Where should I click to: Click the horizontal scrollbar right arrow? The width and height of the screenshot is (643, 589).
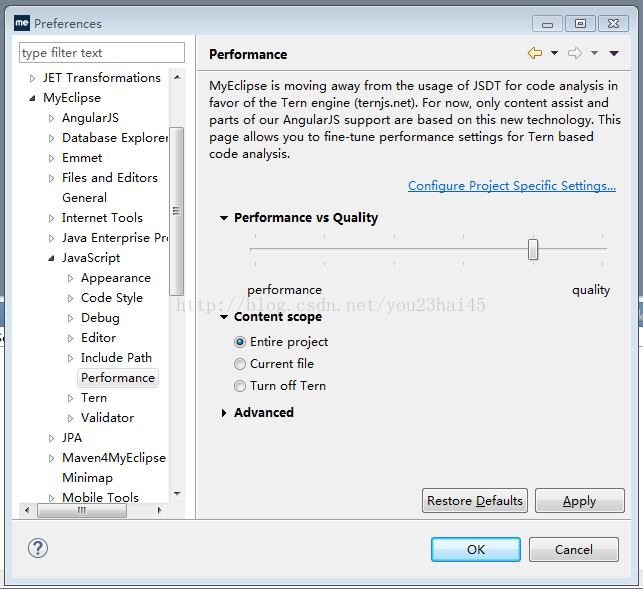point(160,510)
